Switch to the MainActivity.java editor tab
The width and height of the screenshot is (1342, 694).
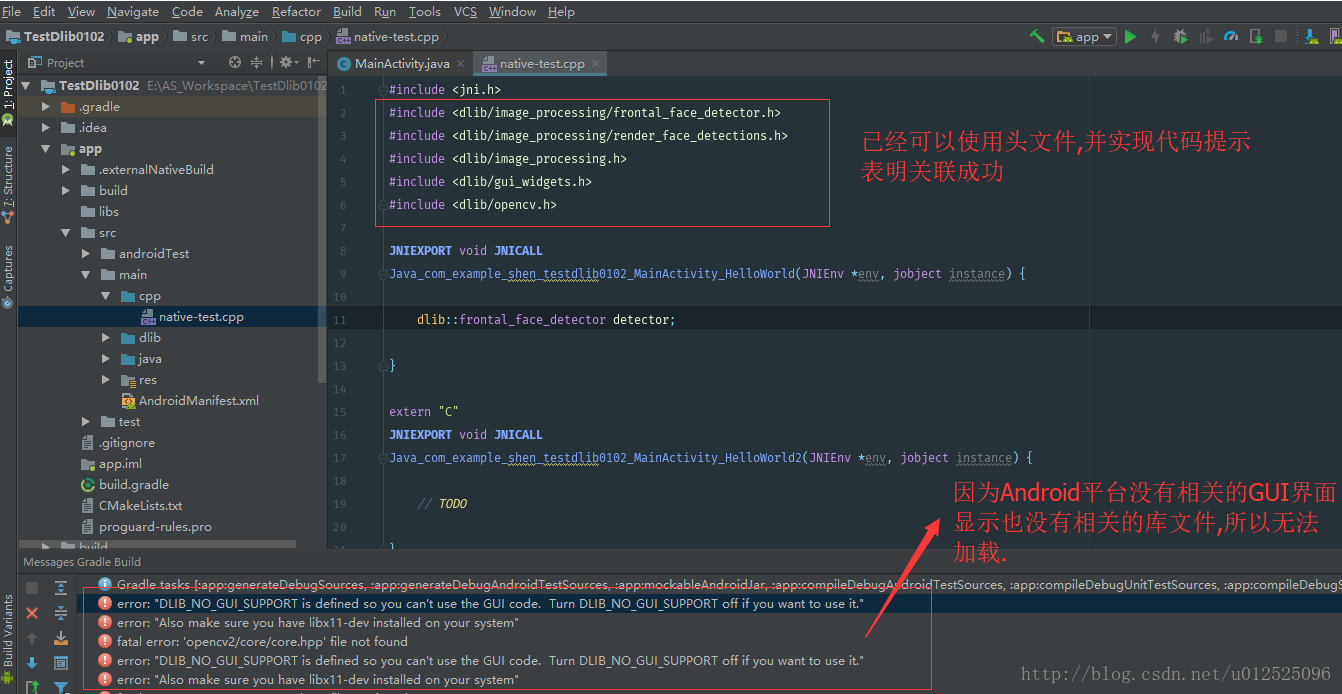coord(401,64)
